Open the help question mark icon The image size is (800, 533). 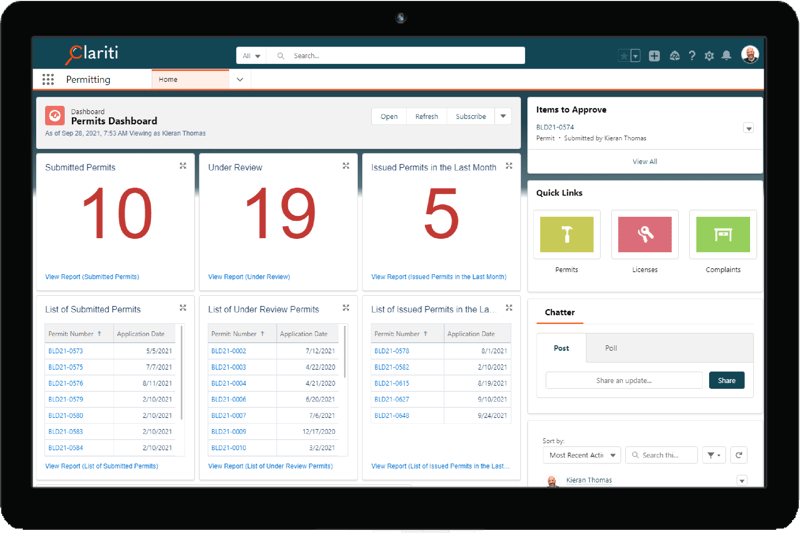[692, 56]
